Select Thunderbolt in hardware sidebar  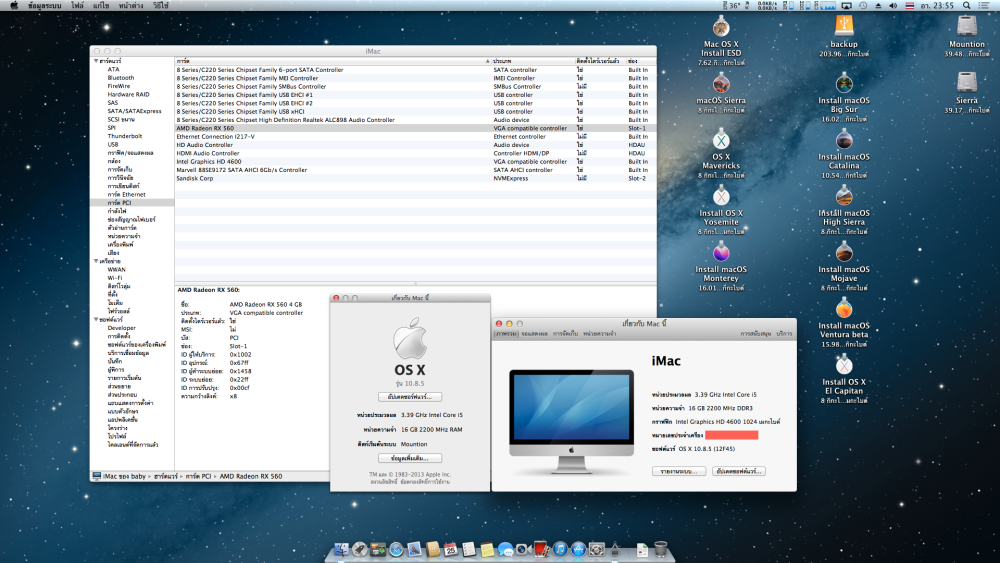pos(125,136)
